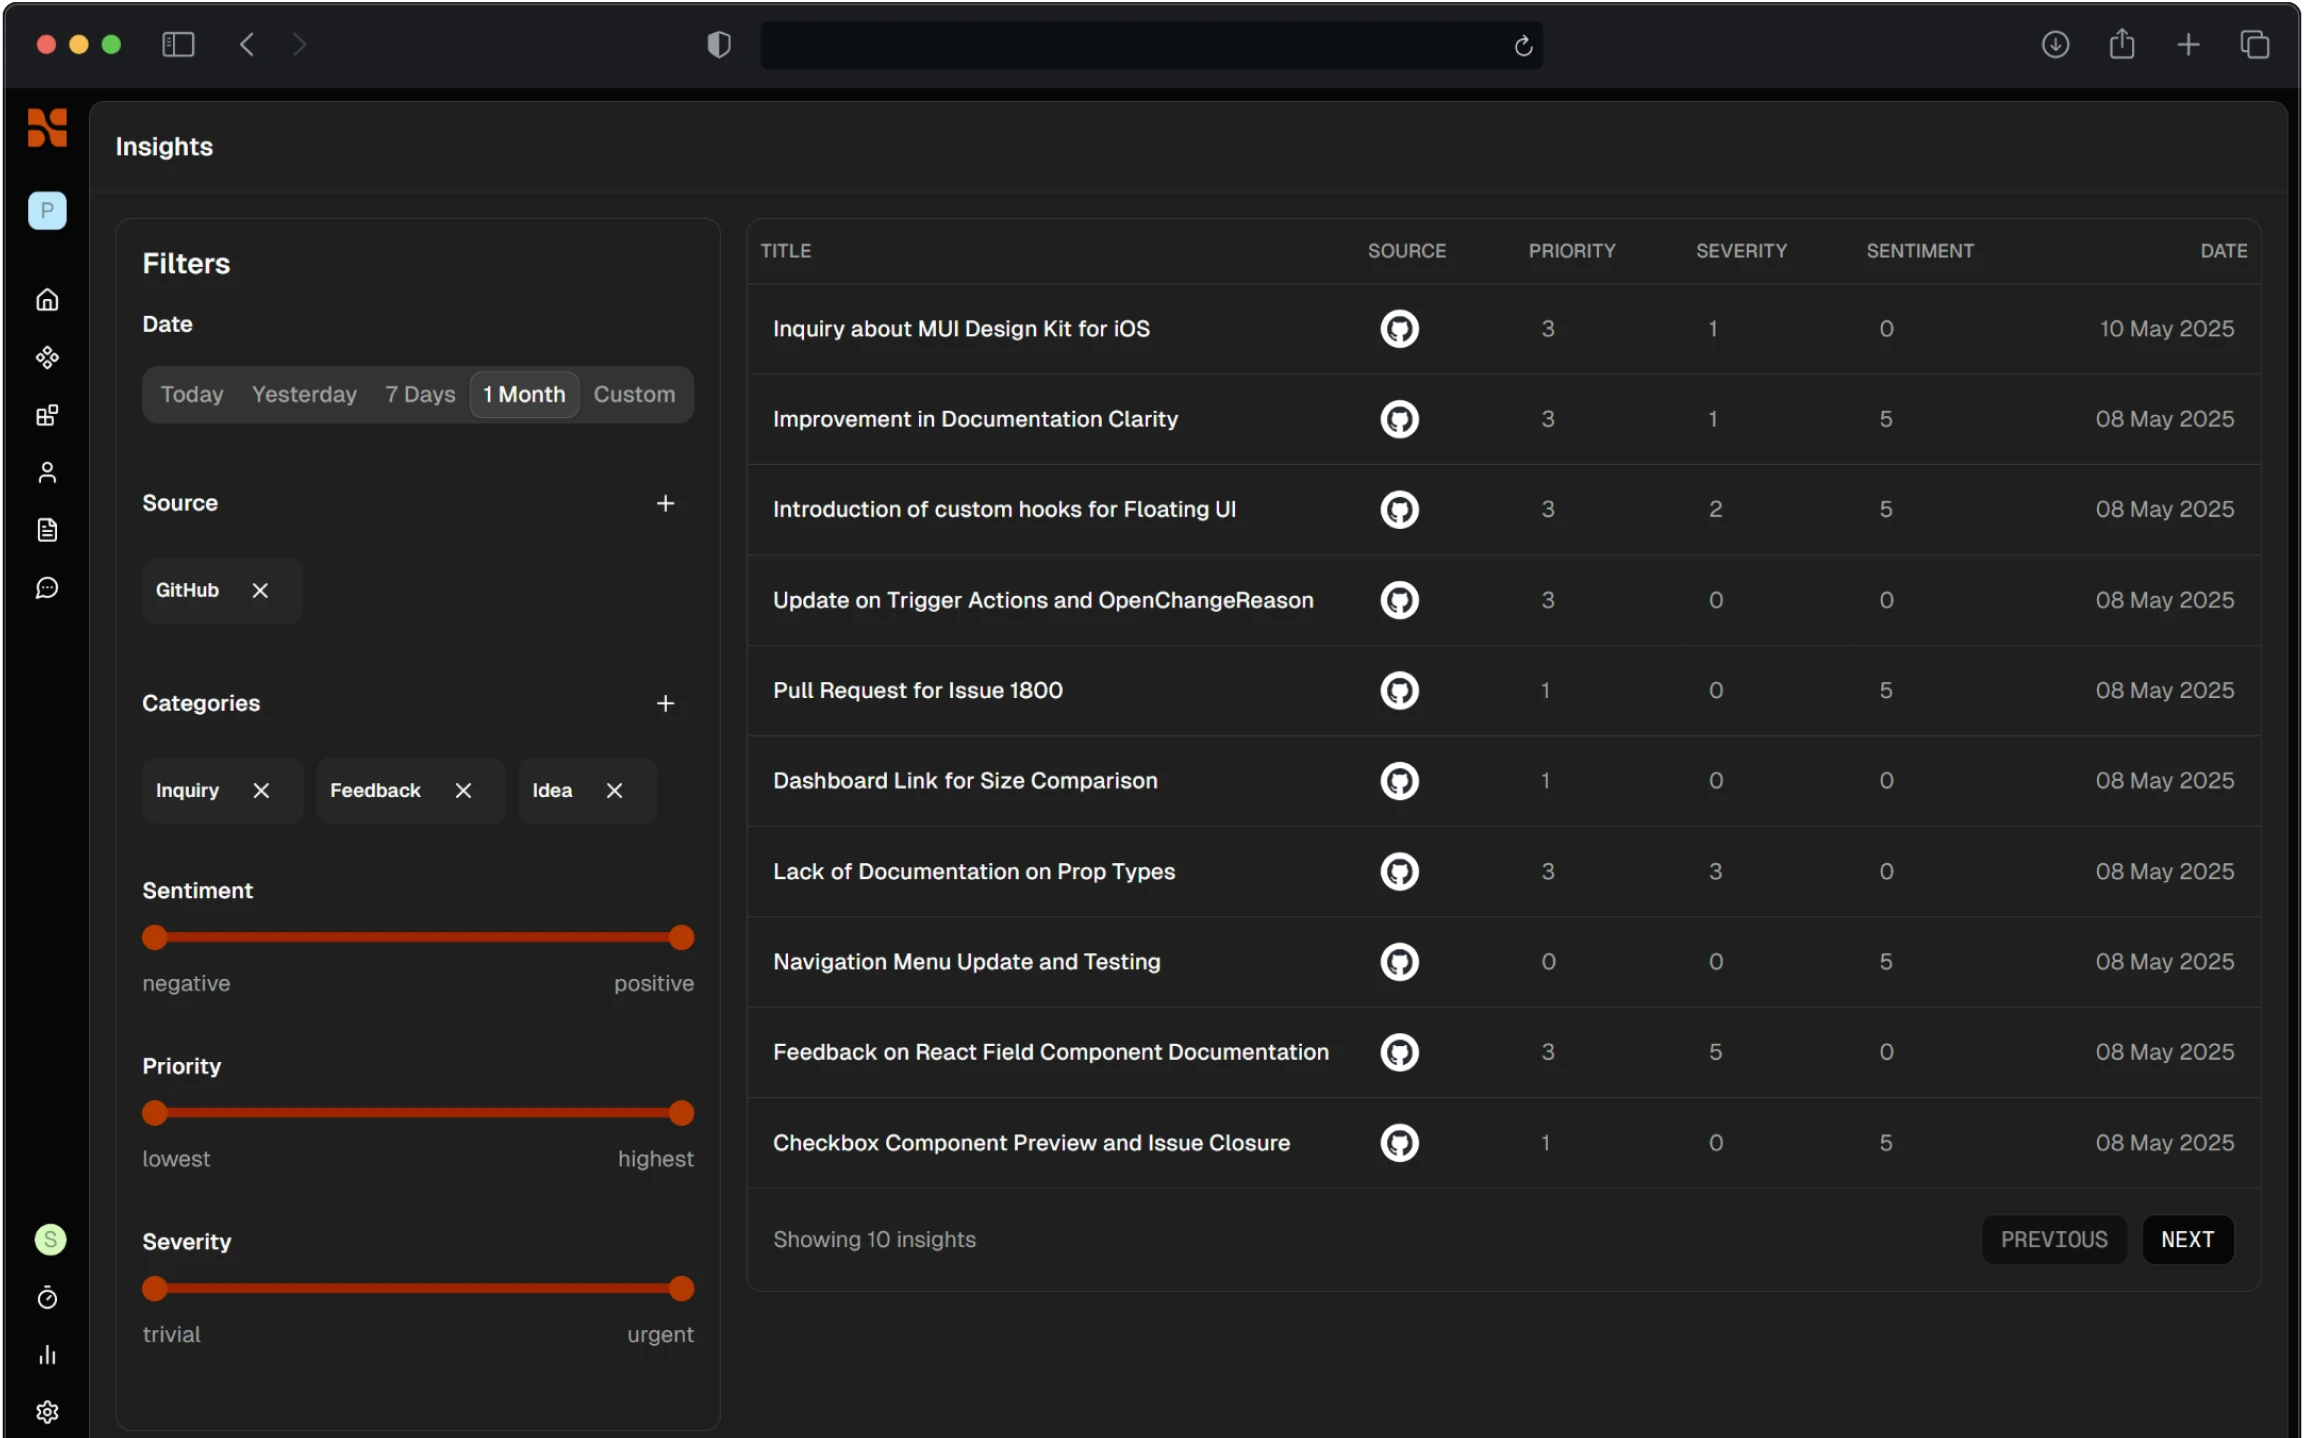The width and height of the screenshot is (2304, 1438).
Task: Go back in browser history
Action: click(247, 44)
